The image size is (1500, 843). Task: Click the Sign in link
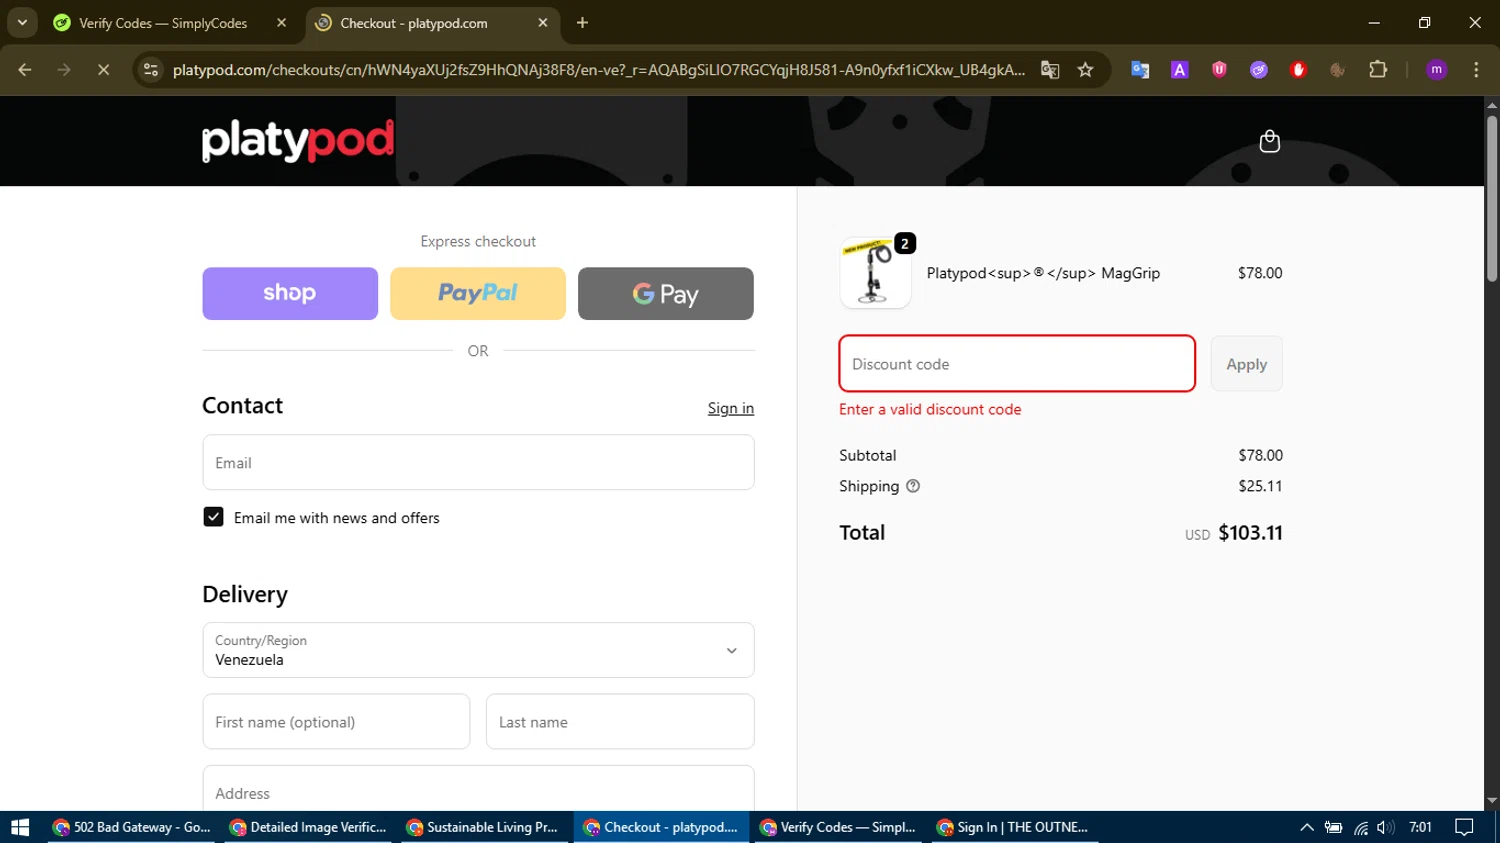click(x=731, y=408)
